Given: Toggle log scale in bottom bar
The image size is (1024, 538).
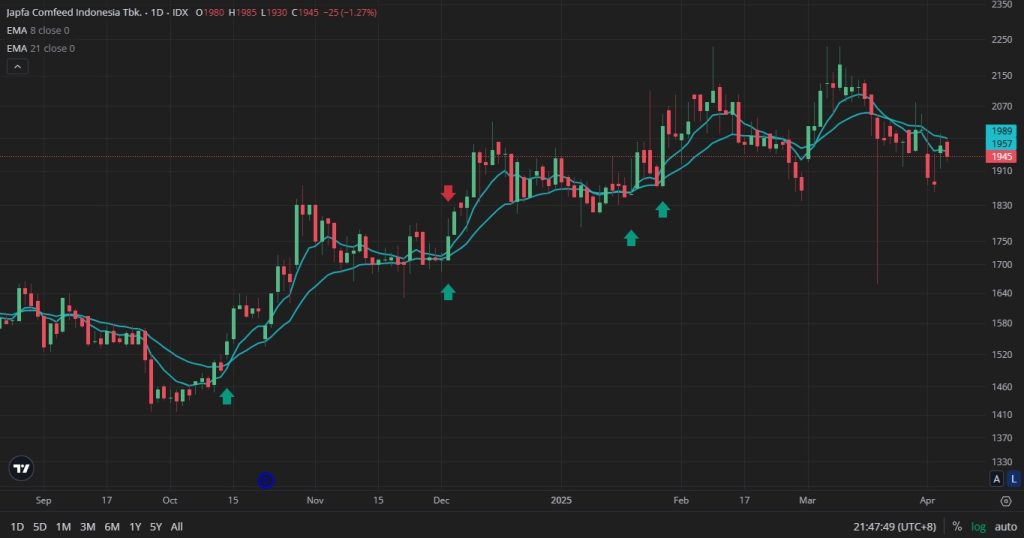Looking at the screenshot, I should pyautogui.click(x=978, y=526).
